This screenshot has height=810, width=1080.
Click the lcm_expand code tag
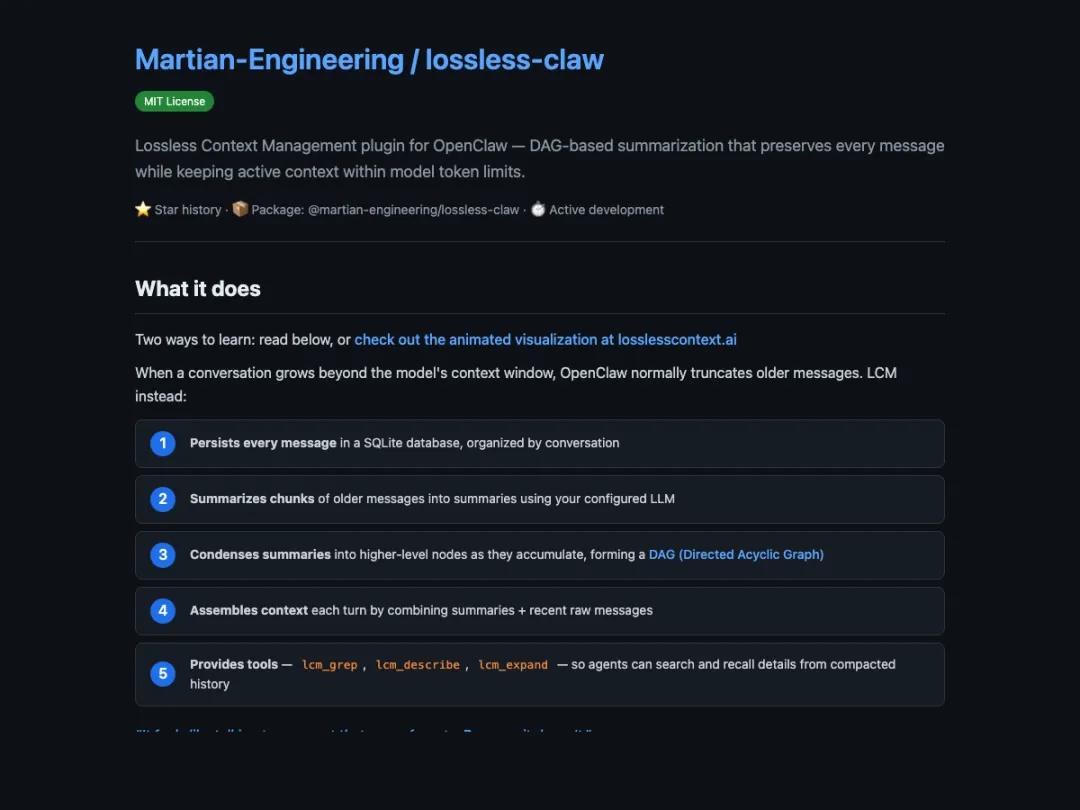(x=513, y=665)
